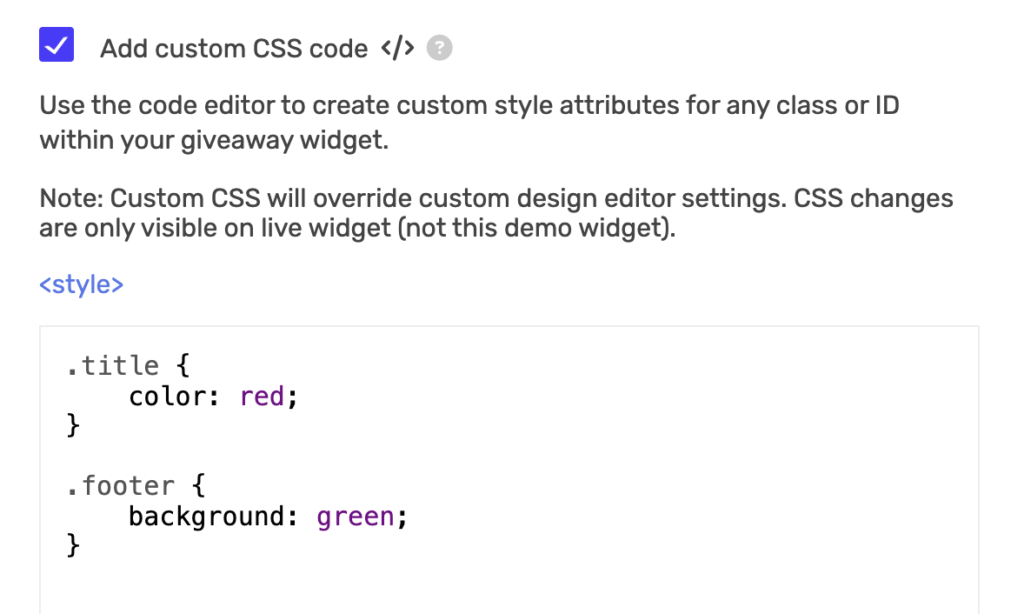Open the gray question mark help icon
1024x614 pixels.
(x=439, y=47)
